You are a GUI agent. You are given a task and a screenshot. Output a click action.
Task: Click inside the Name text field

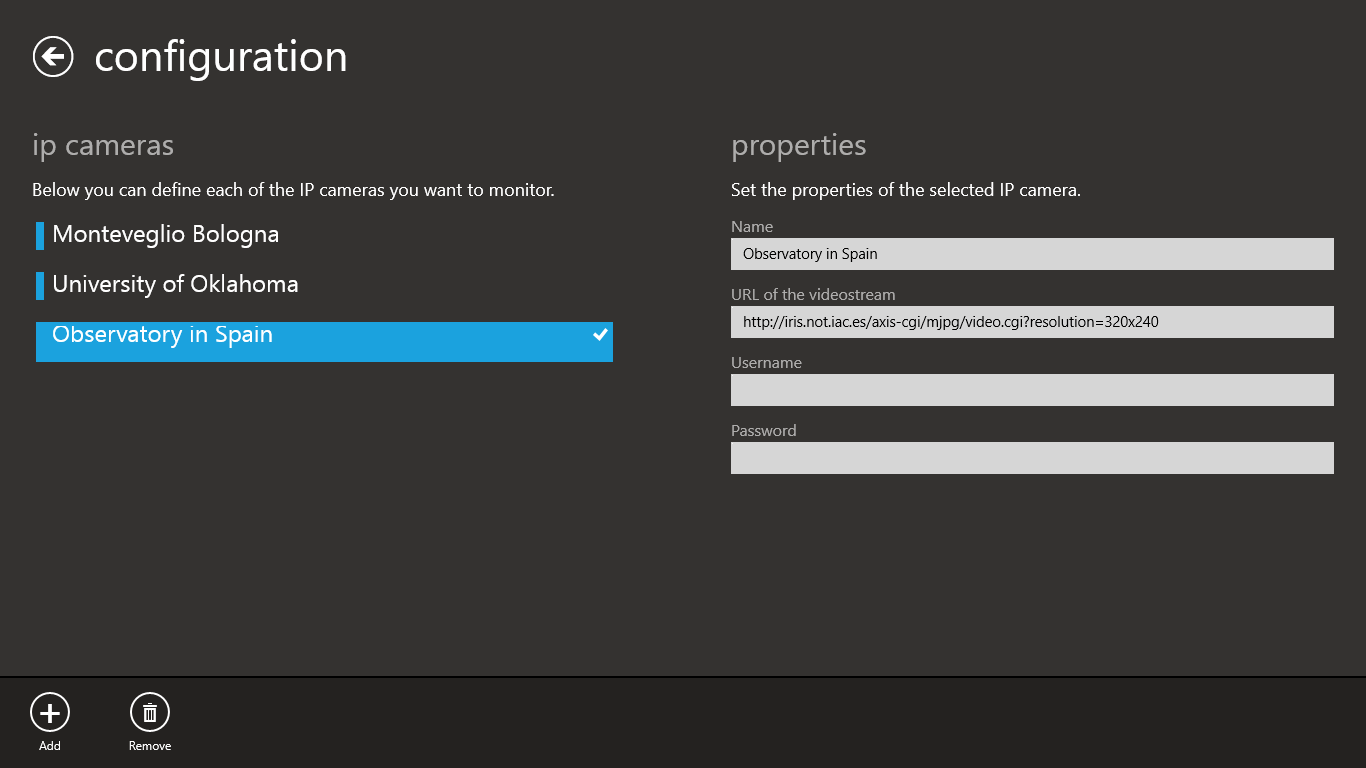[x=1032, y=254]
